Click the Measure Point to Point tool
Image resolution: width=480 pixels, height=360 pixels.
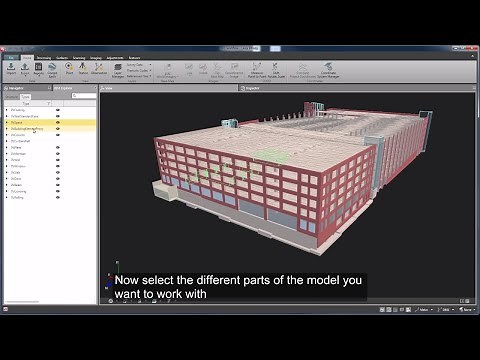coord(256,70)
